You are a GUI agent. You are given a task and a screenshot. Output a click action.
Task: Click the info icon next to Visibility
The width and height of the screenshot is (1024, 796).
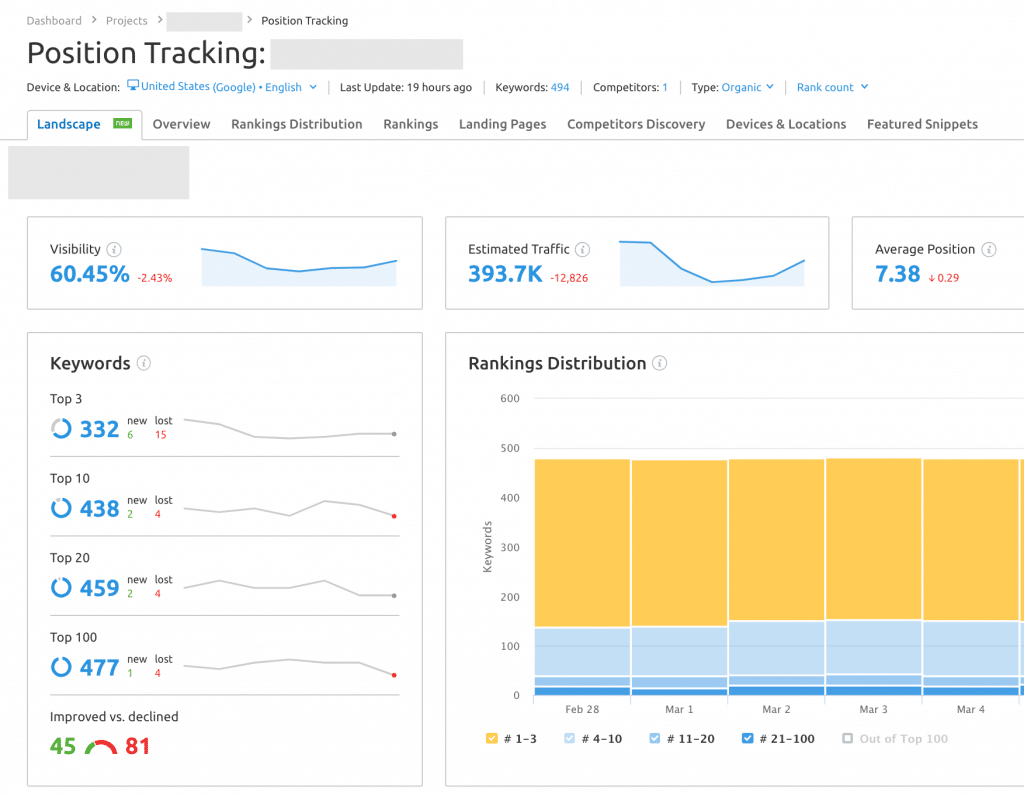point(114,249)
